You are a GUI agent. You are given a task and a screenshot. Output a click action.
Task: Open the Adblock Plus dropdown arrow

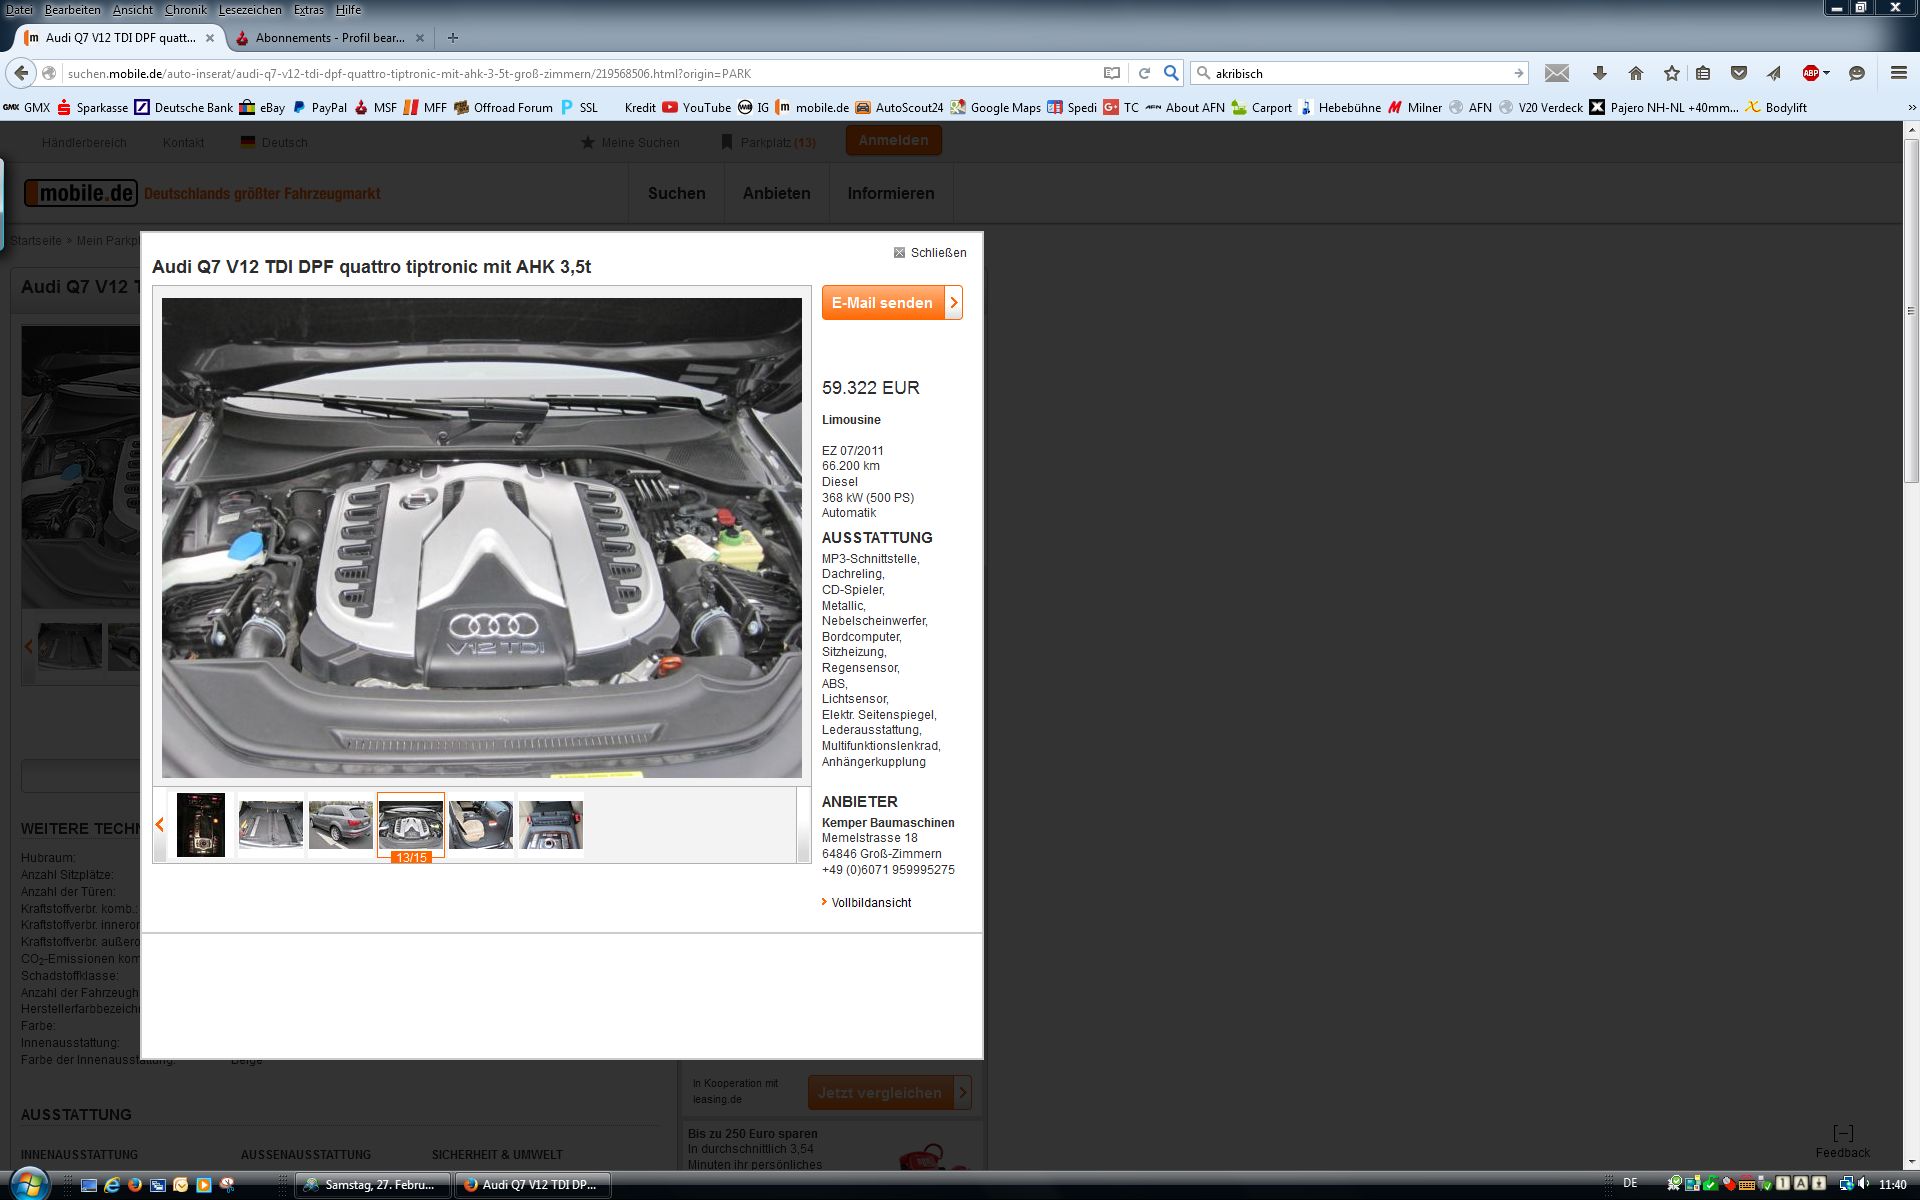[1826, 73]
